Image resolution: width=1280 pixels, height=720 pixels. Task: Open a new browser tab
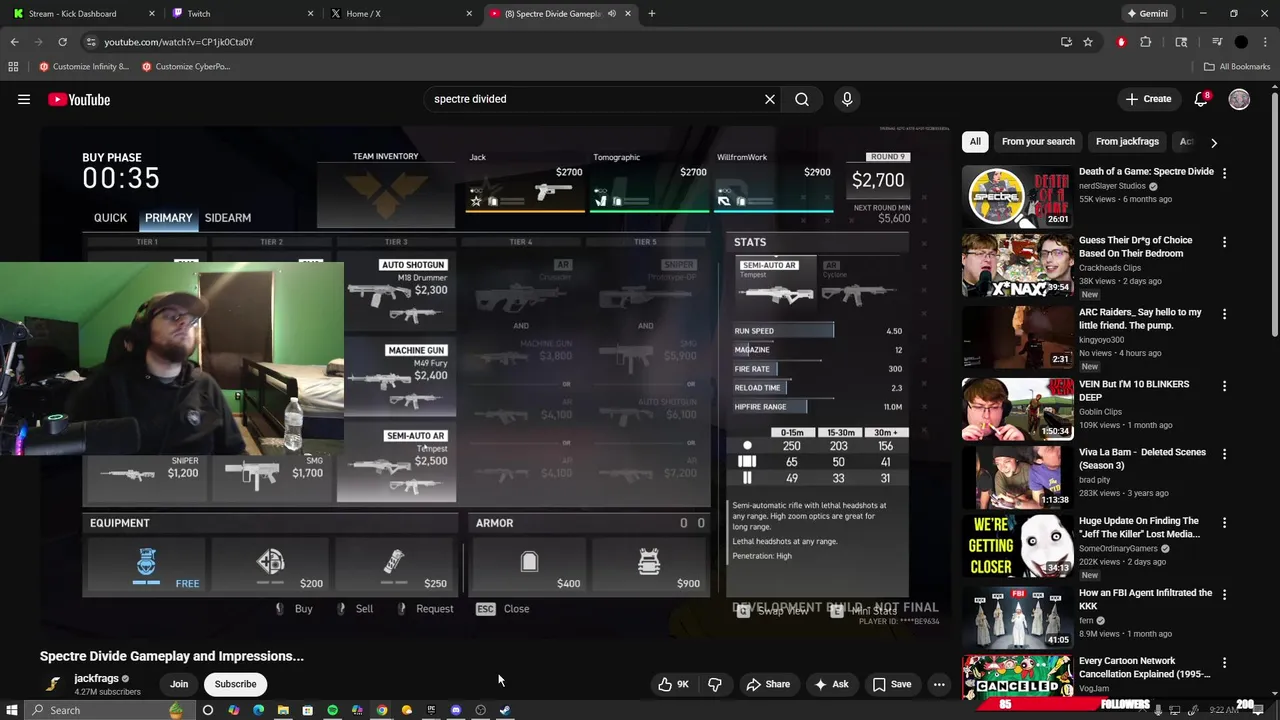[x=652, y=13]
